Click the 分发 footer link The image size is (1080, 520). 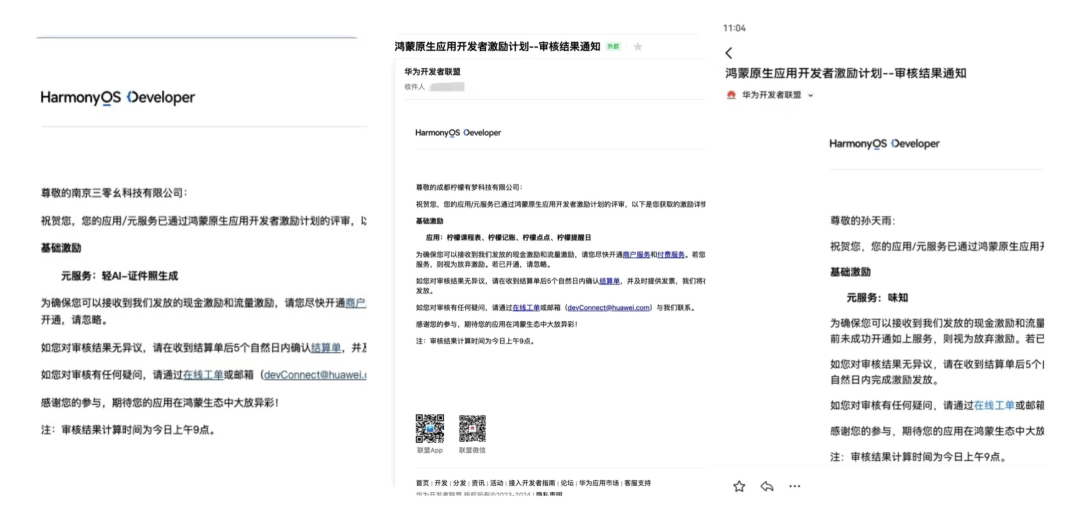click(459, 483)
